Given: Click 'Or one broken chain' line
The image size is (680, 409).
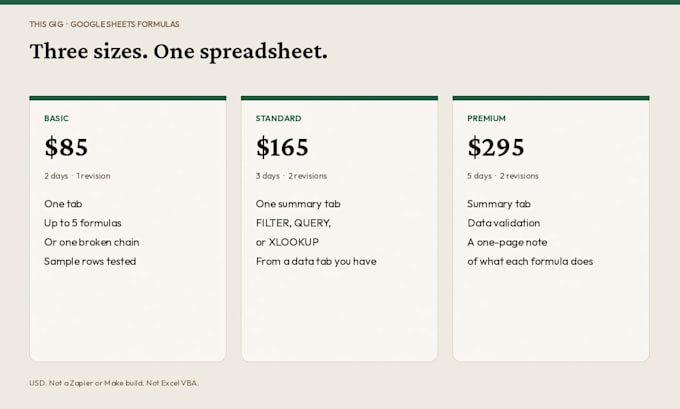Looking at the screenshot, I should point(92,242).
